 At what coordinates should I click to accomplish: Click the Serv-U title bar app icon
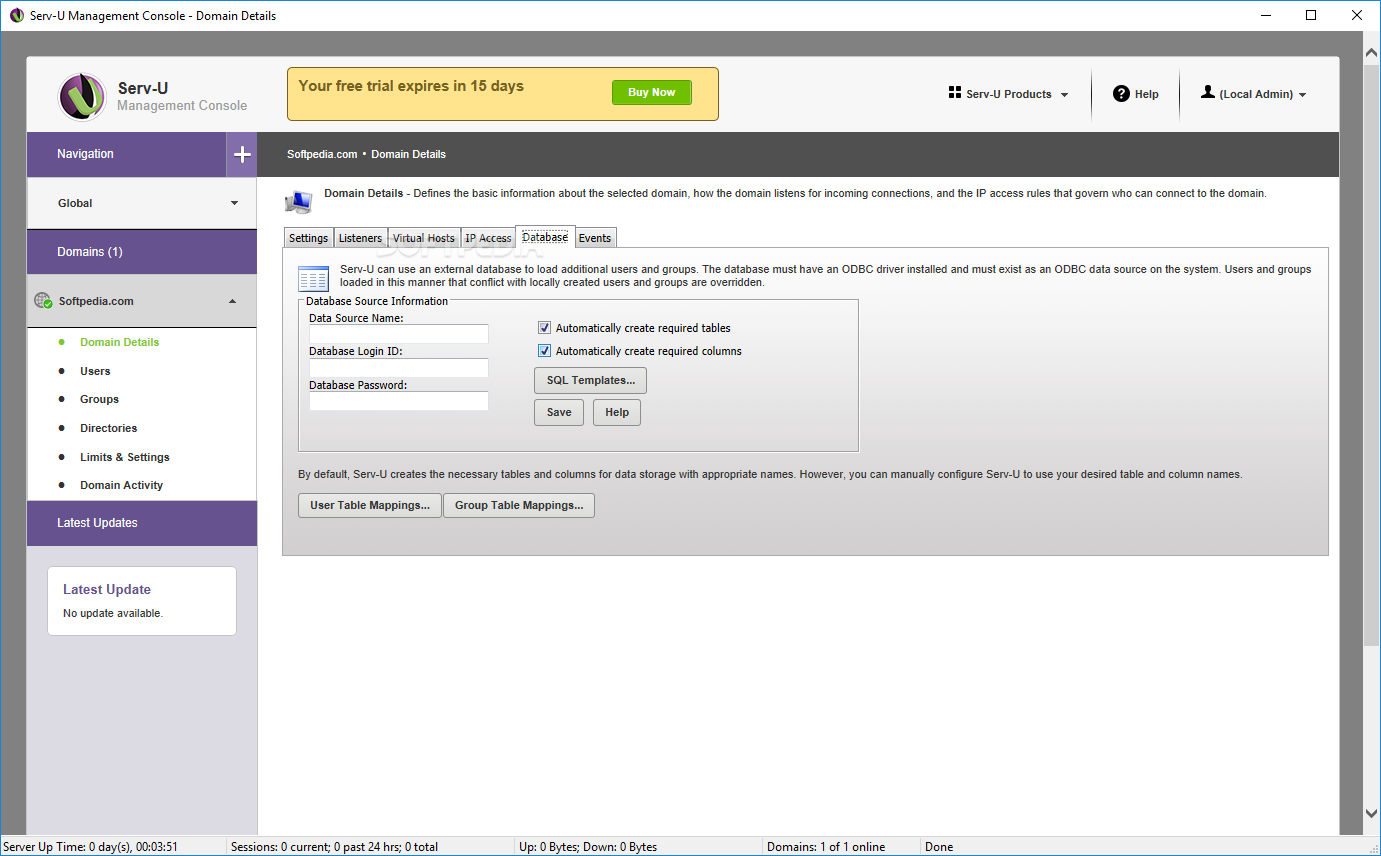(16, 15)
